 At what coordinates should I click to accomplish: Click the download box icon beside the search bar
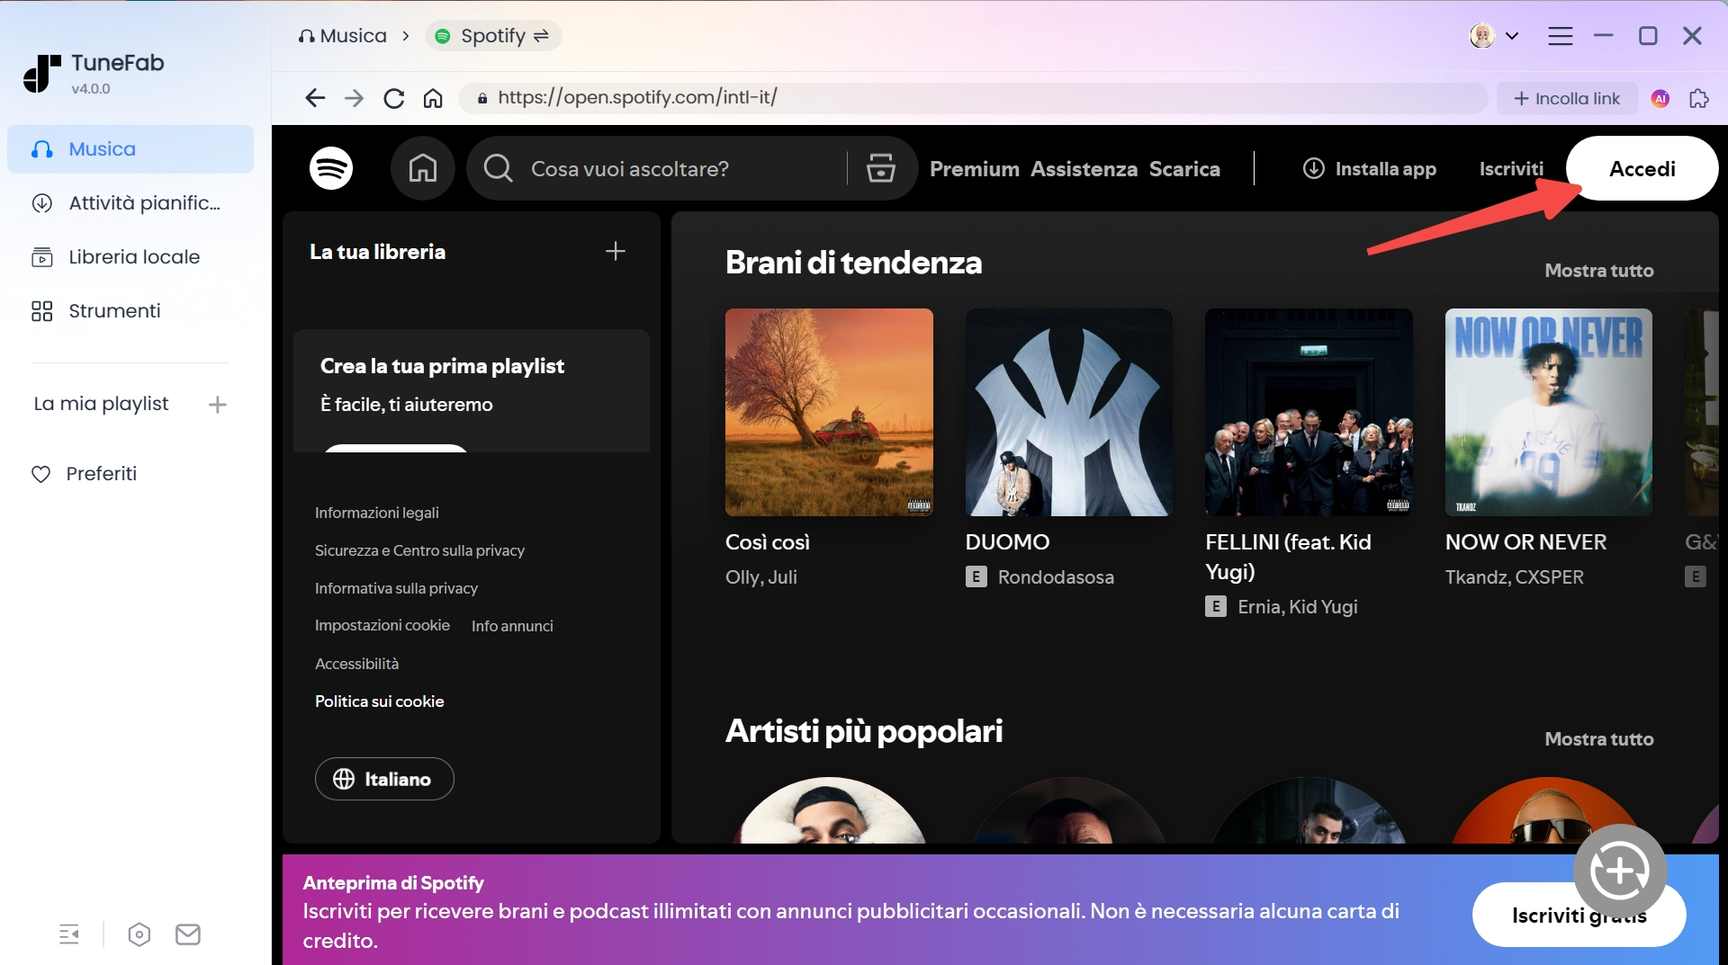tap(880, 168)
